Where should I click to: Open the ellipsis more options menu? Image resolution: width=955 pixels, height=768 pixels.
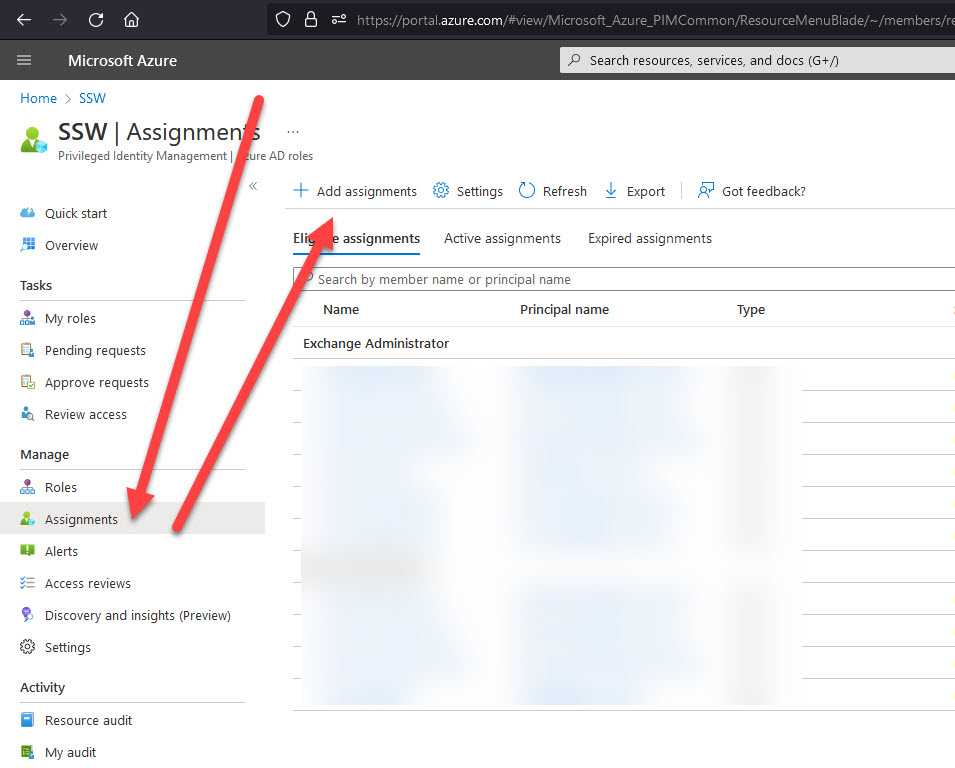[293, 131]
